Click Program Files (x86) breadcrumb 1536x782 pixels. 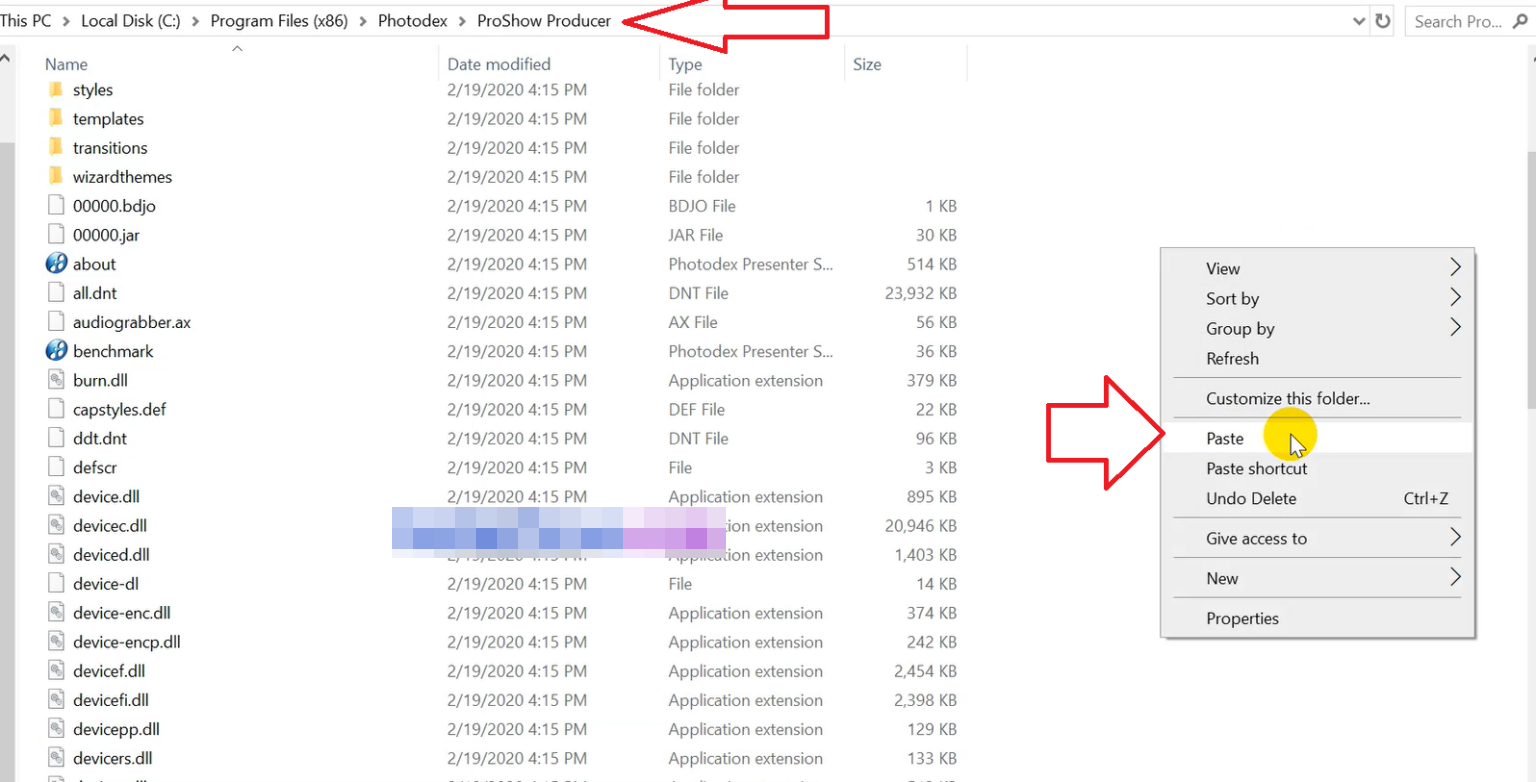[x=279, y=21]
